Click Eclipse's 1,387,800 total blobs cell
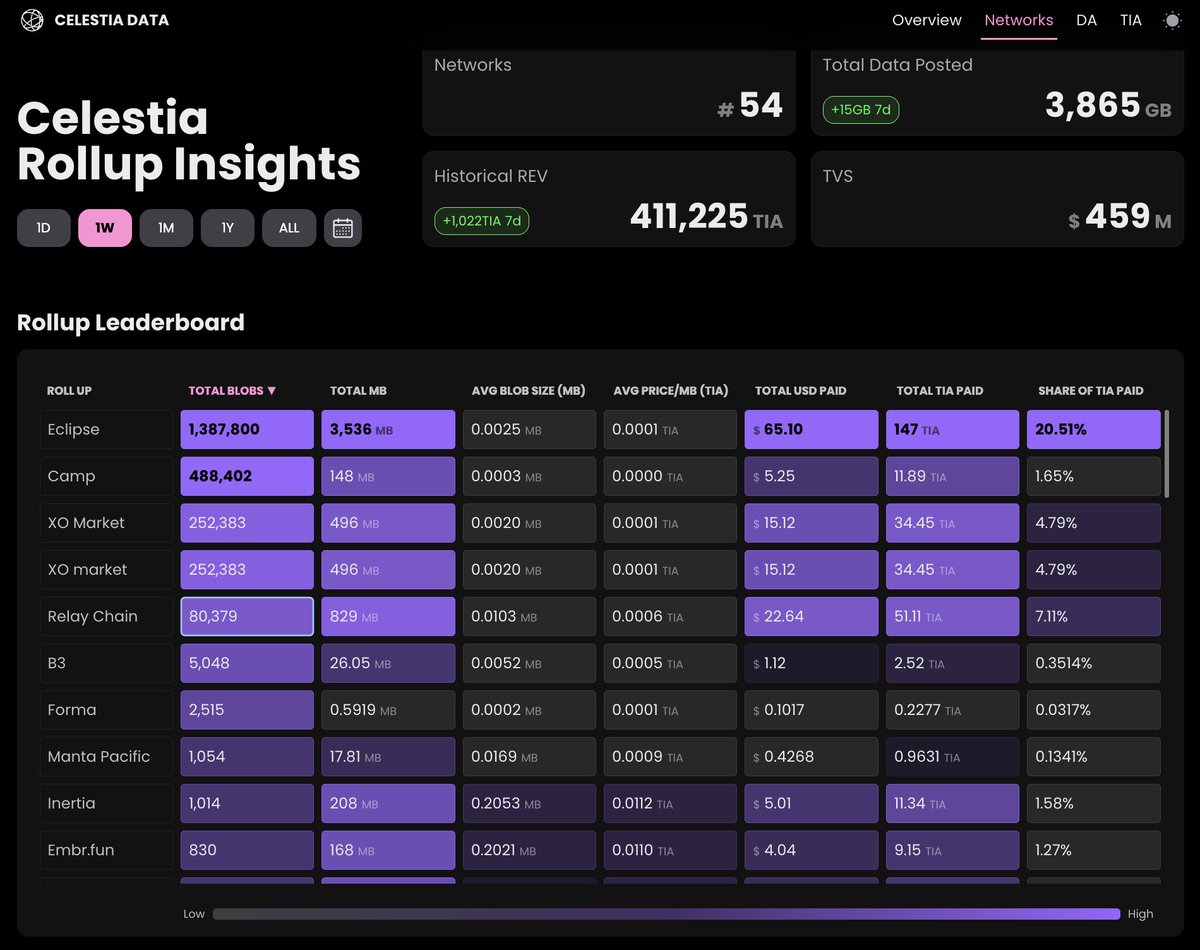 pos(247,429)
